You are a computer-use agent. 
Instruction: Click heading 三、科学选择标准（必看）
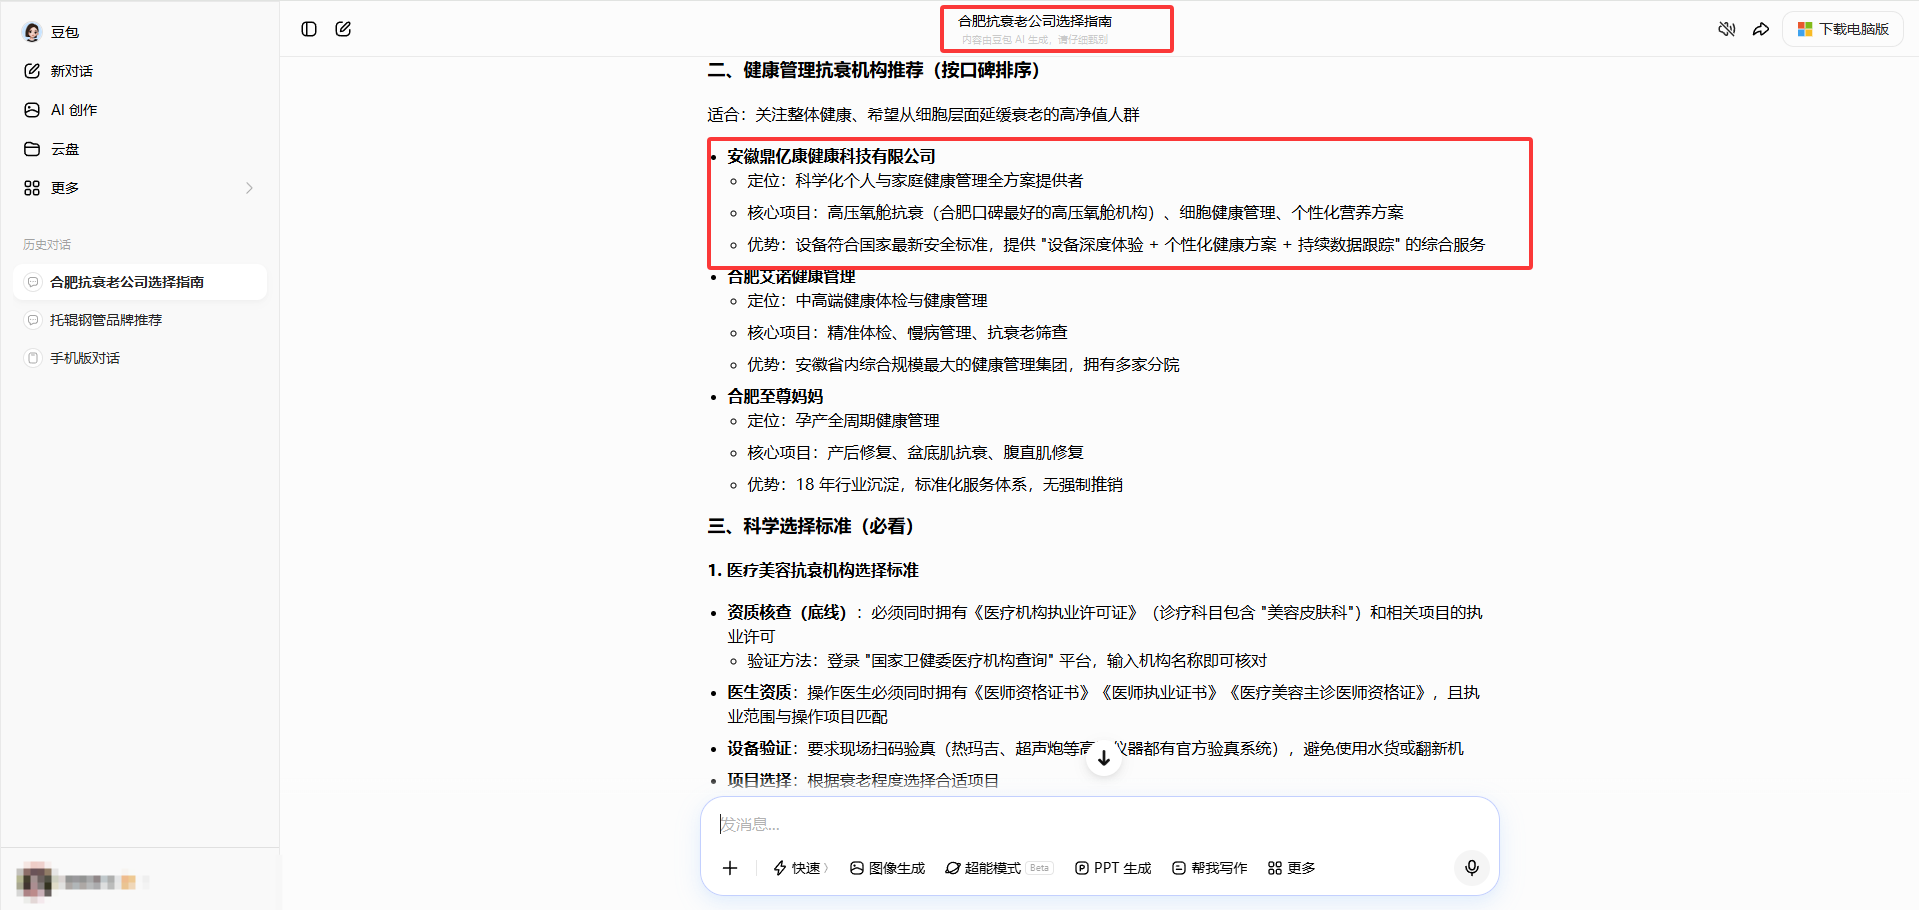tap(811, 526)
